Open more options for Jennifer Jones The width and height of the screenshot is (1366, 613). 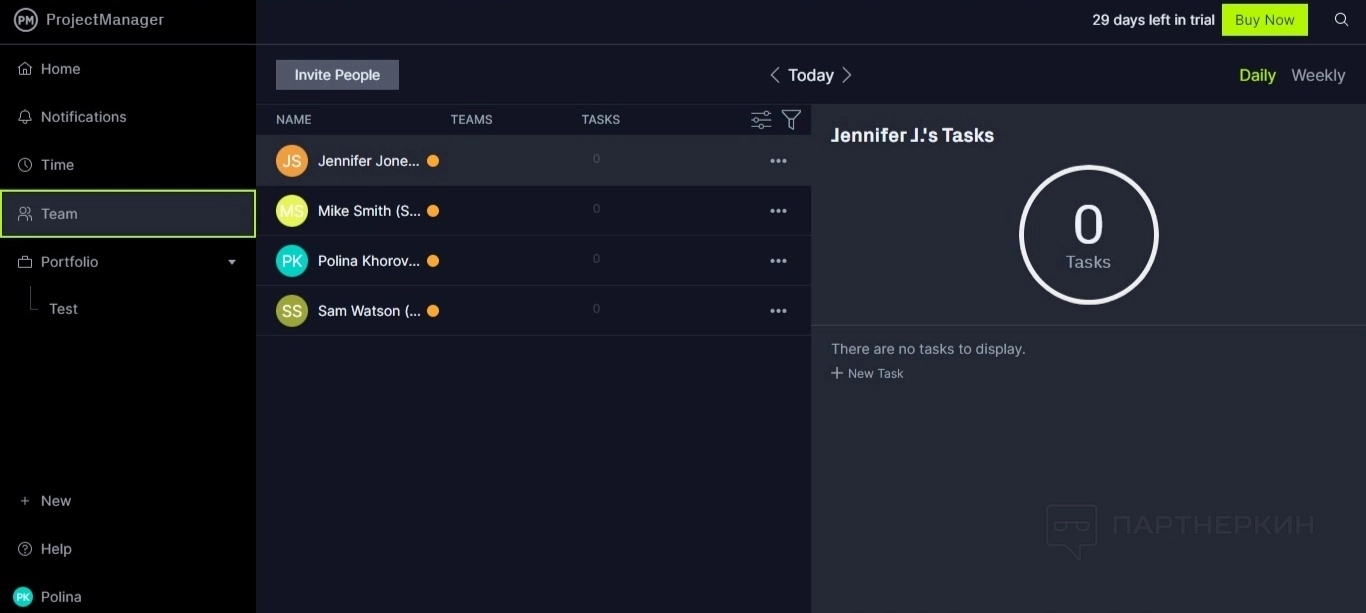point(778,161)
